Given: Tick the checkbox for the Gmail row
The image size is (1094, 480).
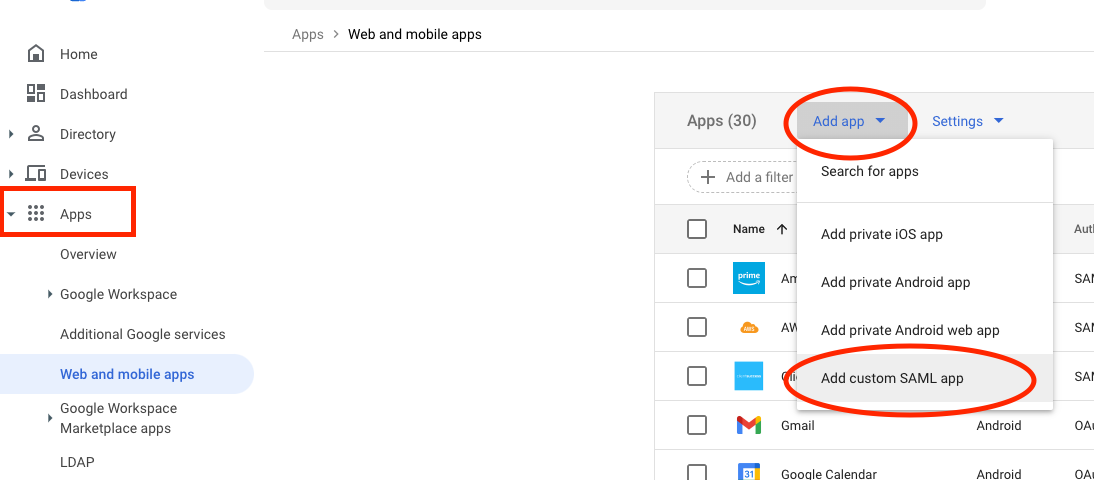Looking at the screenshot, I should click(x=697, y=425).
